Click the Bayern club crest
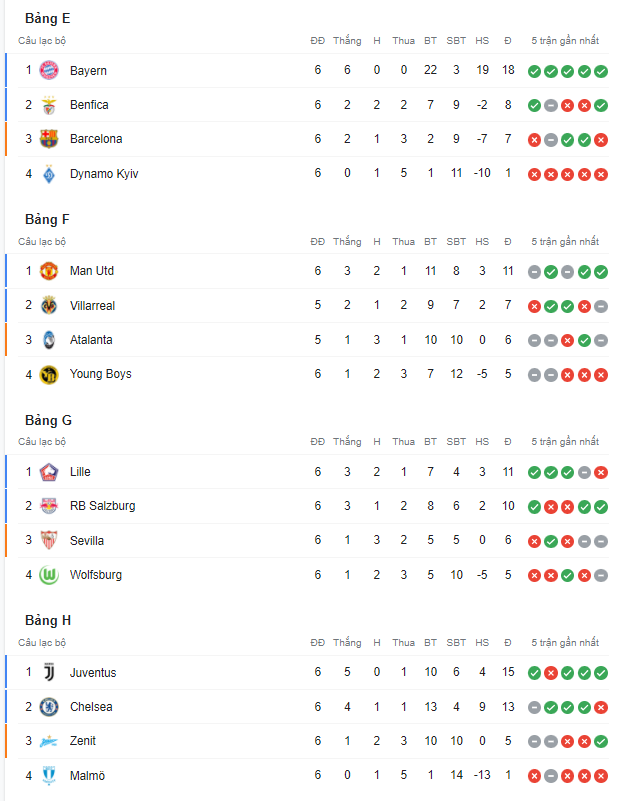Viewport: 628px width, 801px height. point(49,70)
